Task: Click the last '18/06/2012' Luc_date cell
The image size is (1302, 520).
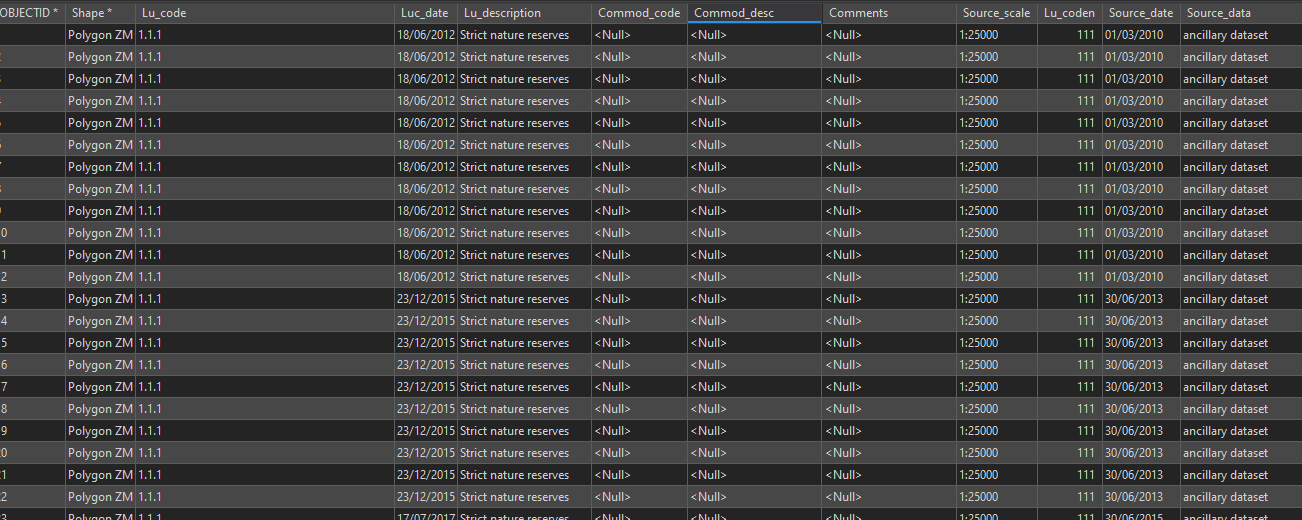Action: pos(426,277)
